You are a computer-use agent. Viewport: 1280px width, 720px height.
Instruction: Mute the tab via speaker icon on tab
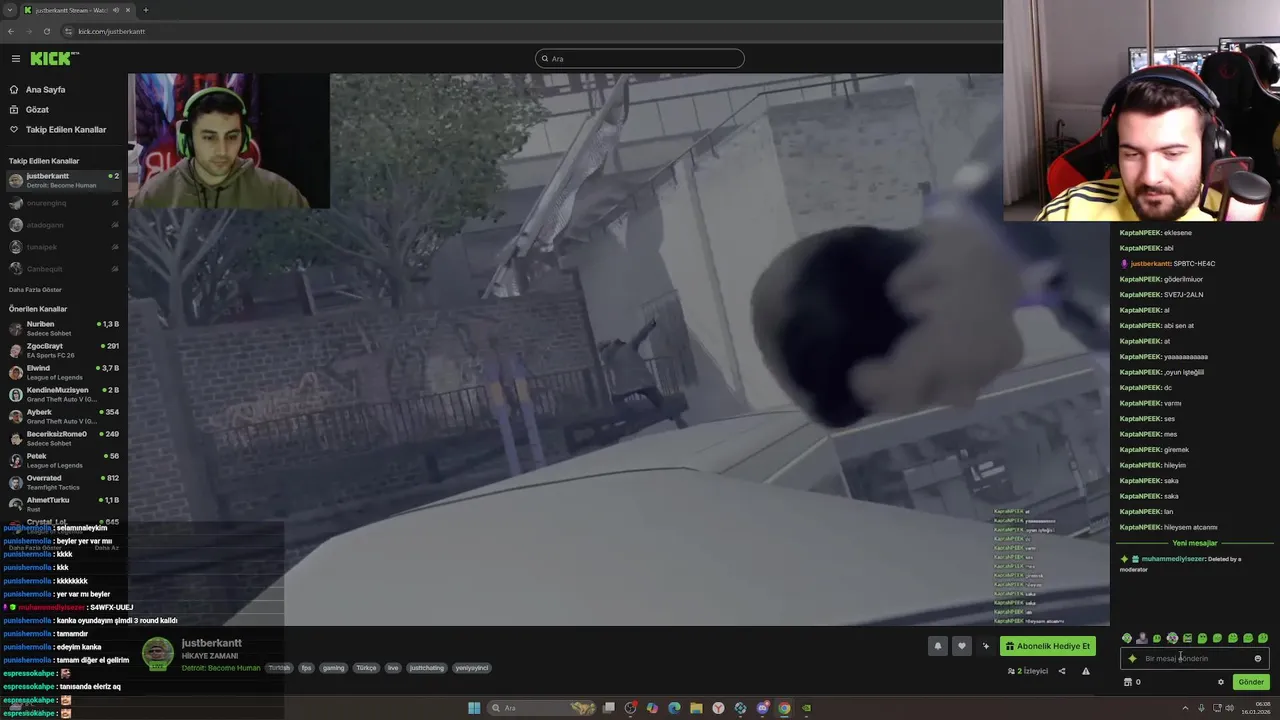click(116, 10)
